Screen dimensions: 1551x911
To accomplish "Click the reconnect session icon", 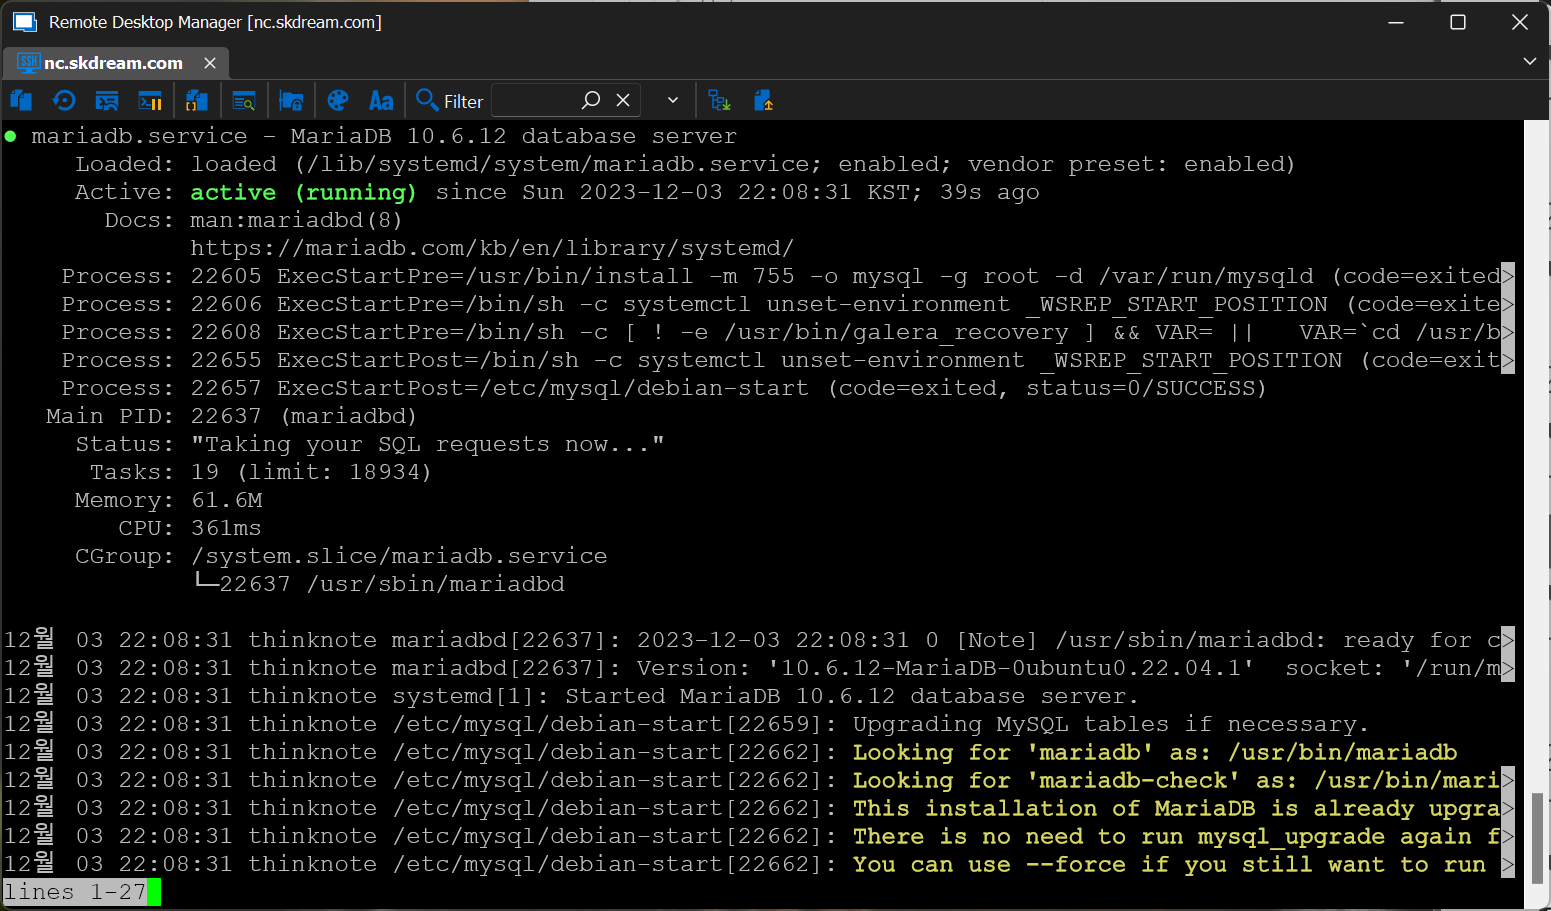I will 64,100.
